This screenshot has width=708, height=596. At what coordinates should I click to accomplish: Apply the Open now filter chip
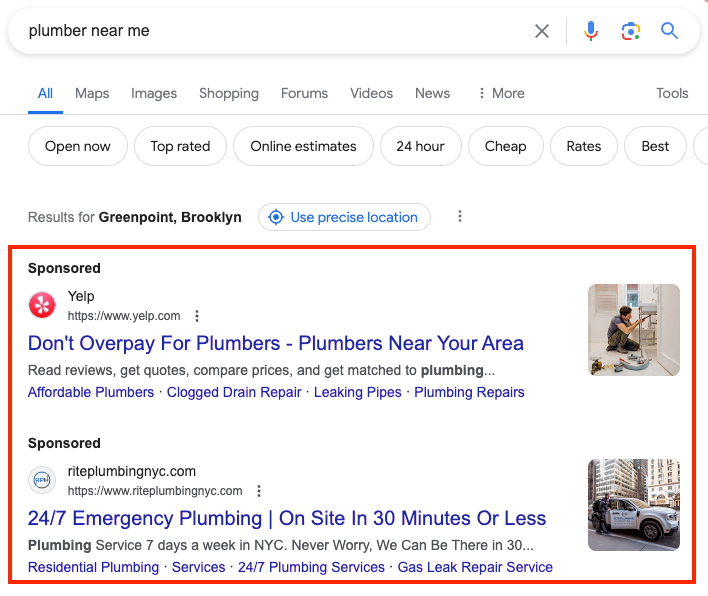(x=78, y=146)
